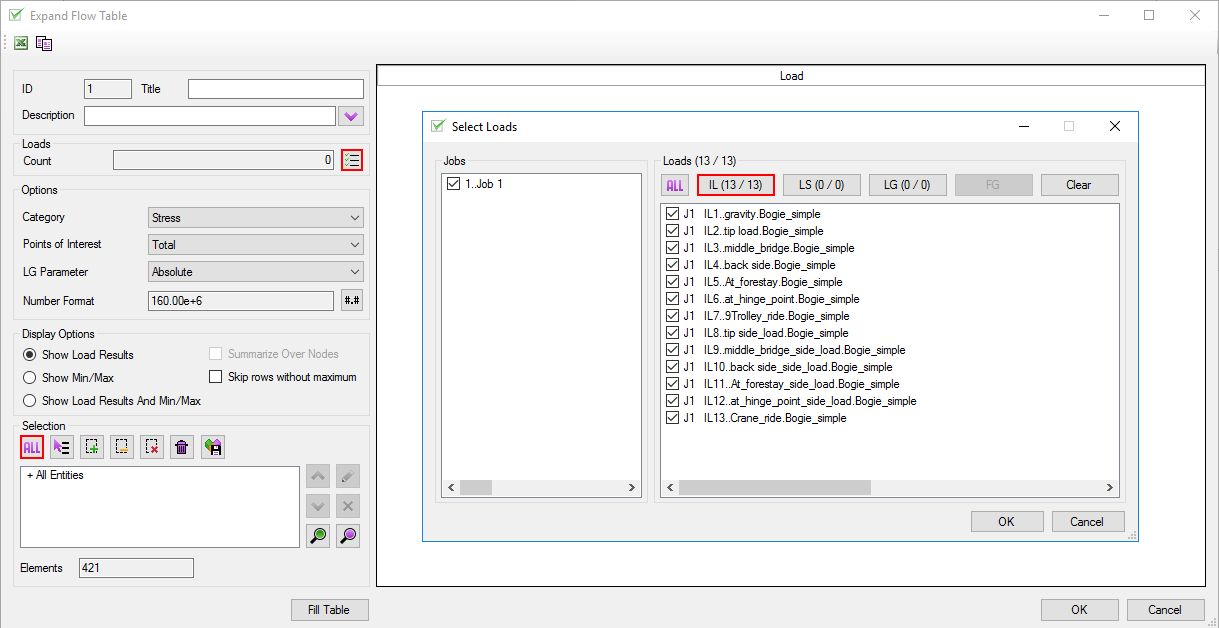The width and height of the screenshot is (1219, 628).
Task: Click the loads list horizontal scrollbar thumb
Action: coord(775,487)
